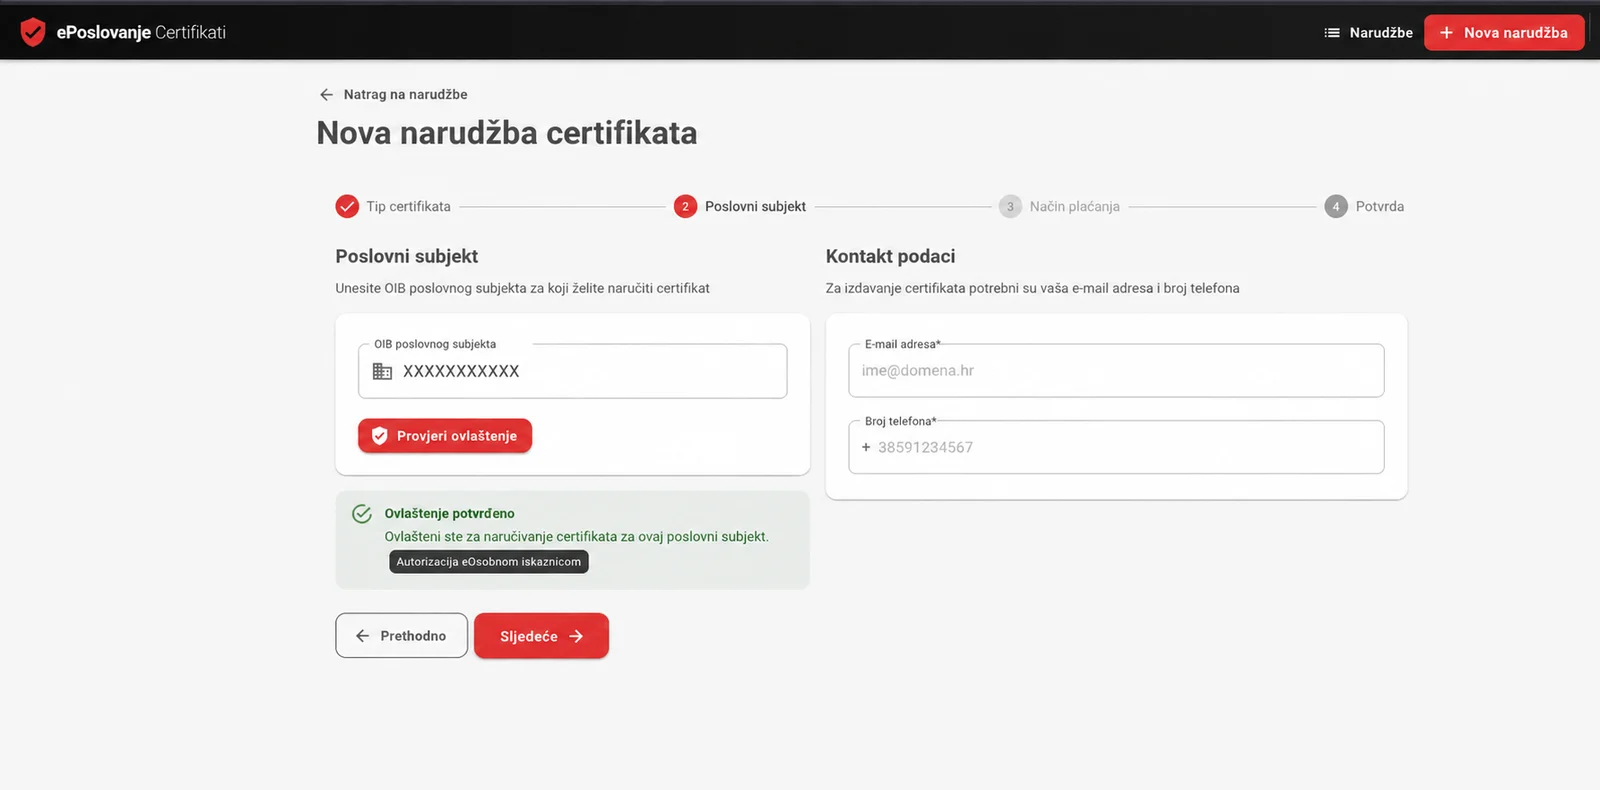This screenshot has height=790, width=1600.
Task: Click the Ovlaštenje potvrđeno heading text
Action: click(x=449, y=513)
